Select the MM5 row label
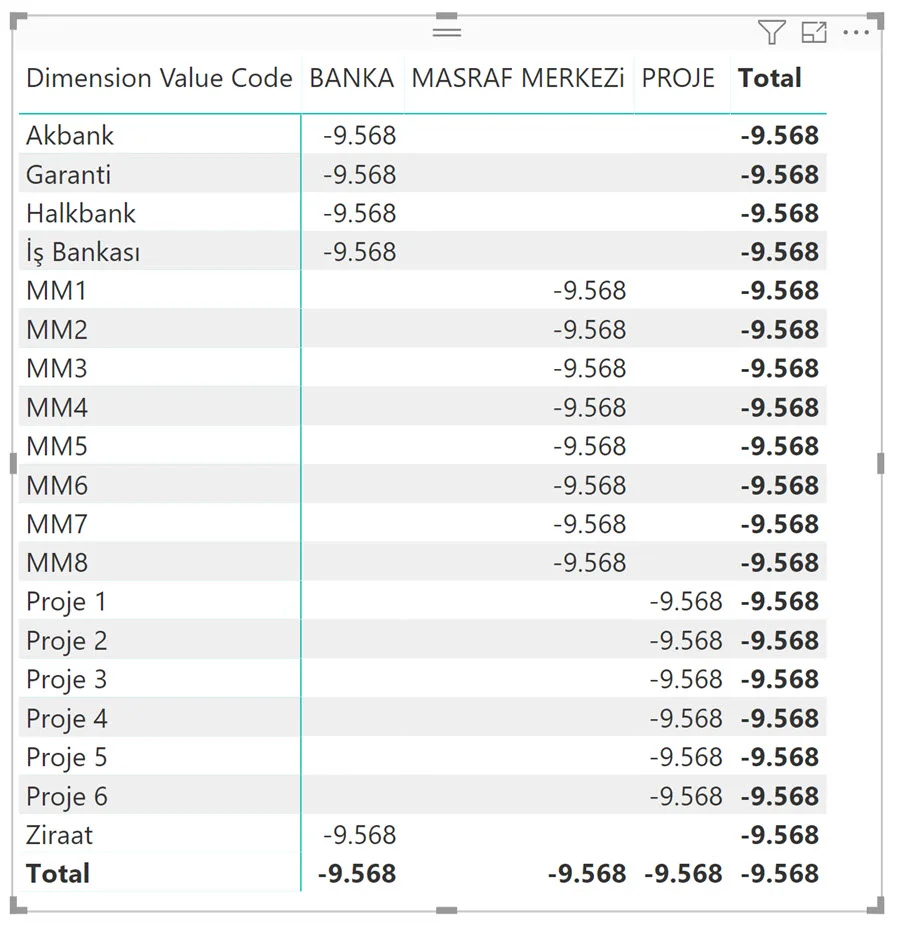 pyautogui.click(x=57, y=446)
